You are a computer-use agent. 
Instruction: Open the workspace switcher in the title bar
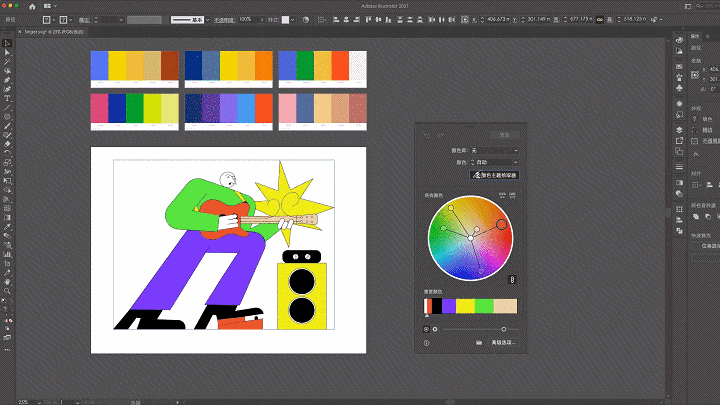coord(690,6)
